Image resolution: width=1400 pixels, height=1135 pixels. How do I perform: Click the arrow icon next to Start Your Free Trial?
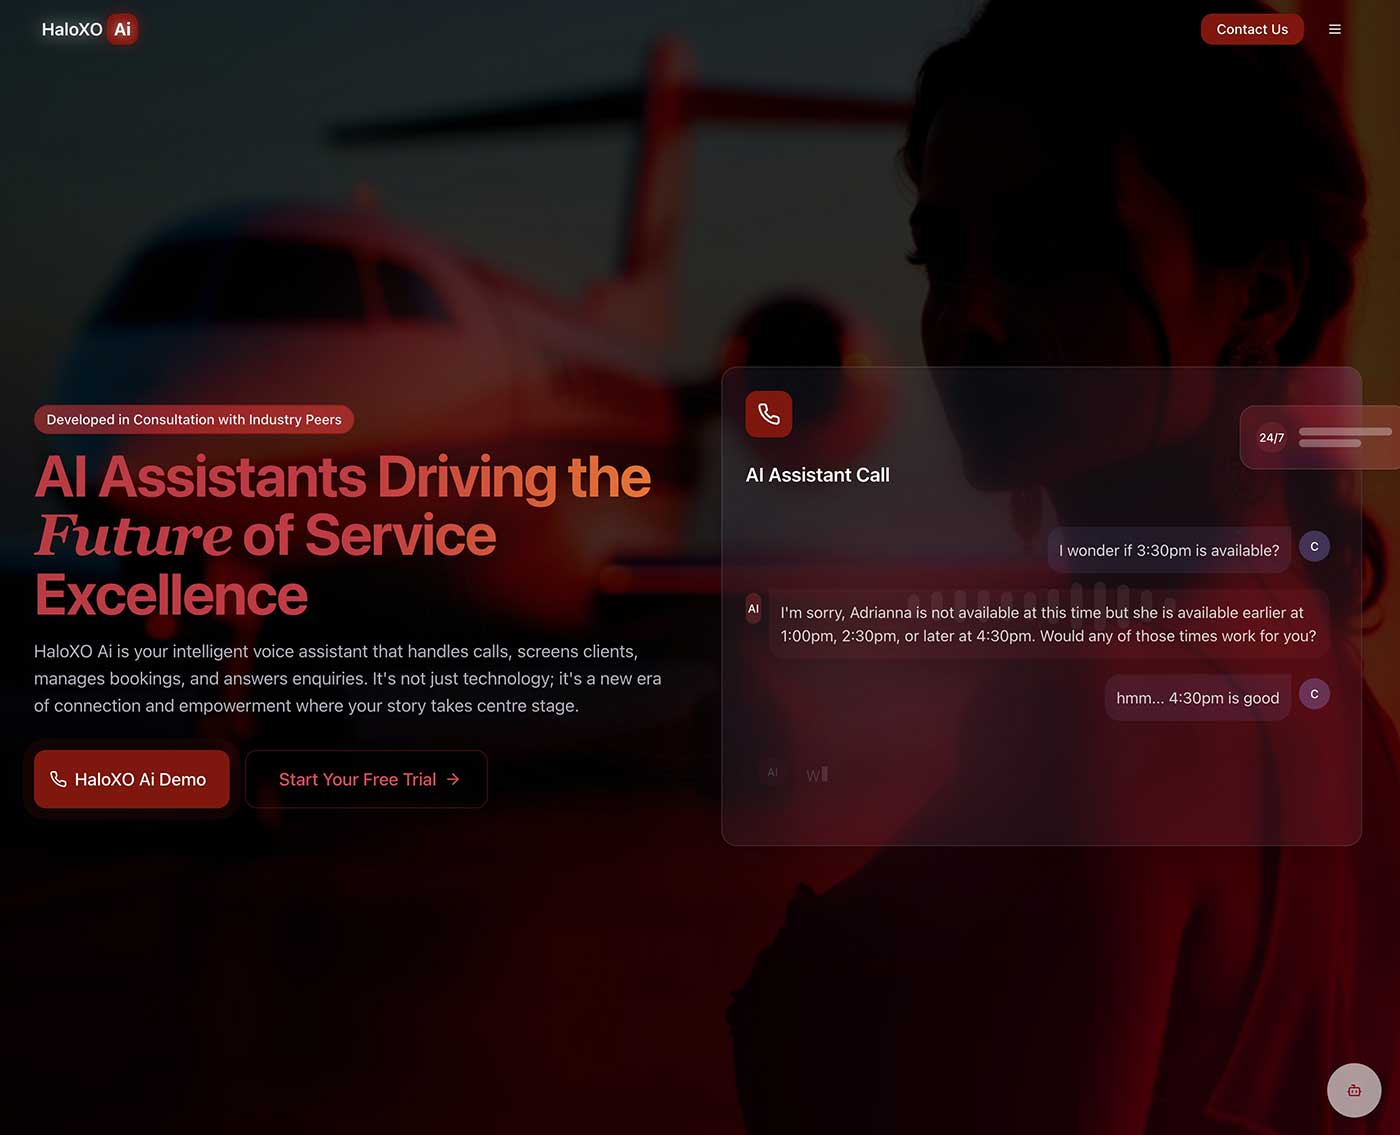(x=454, y=779)
